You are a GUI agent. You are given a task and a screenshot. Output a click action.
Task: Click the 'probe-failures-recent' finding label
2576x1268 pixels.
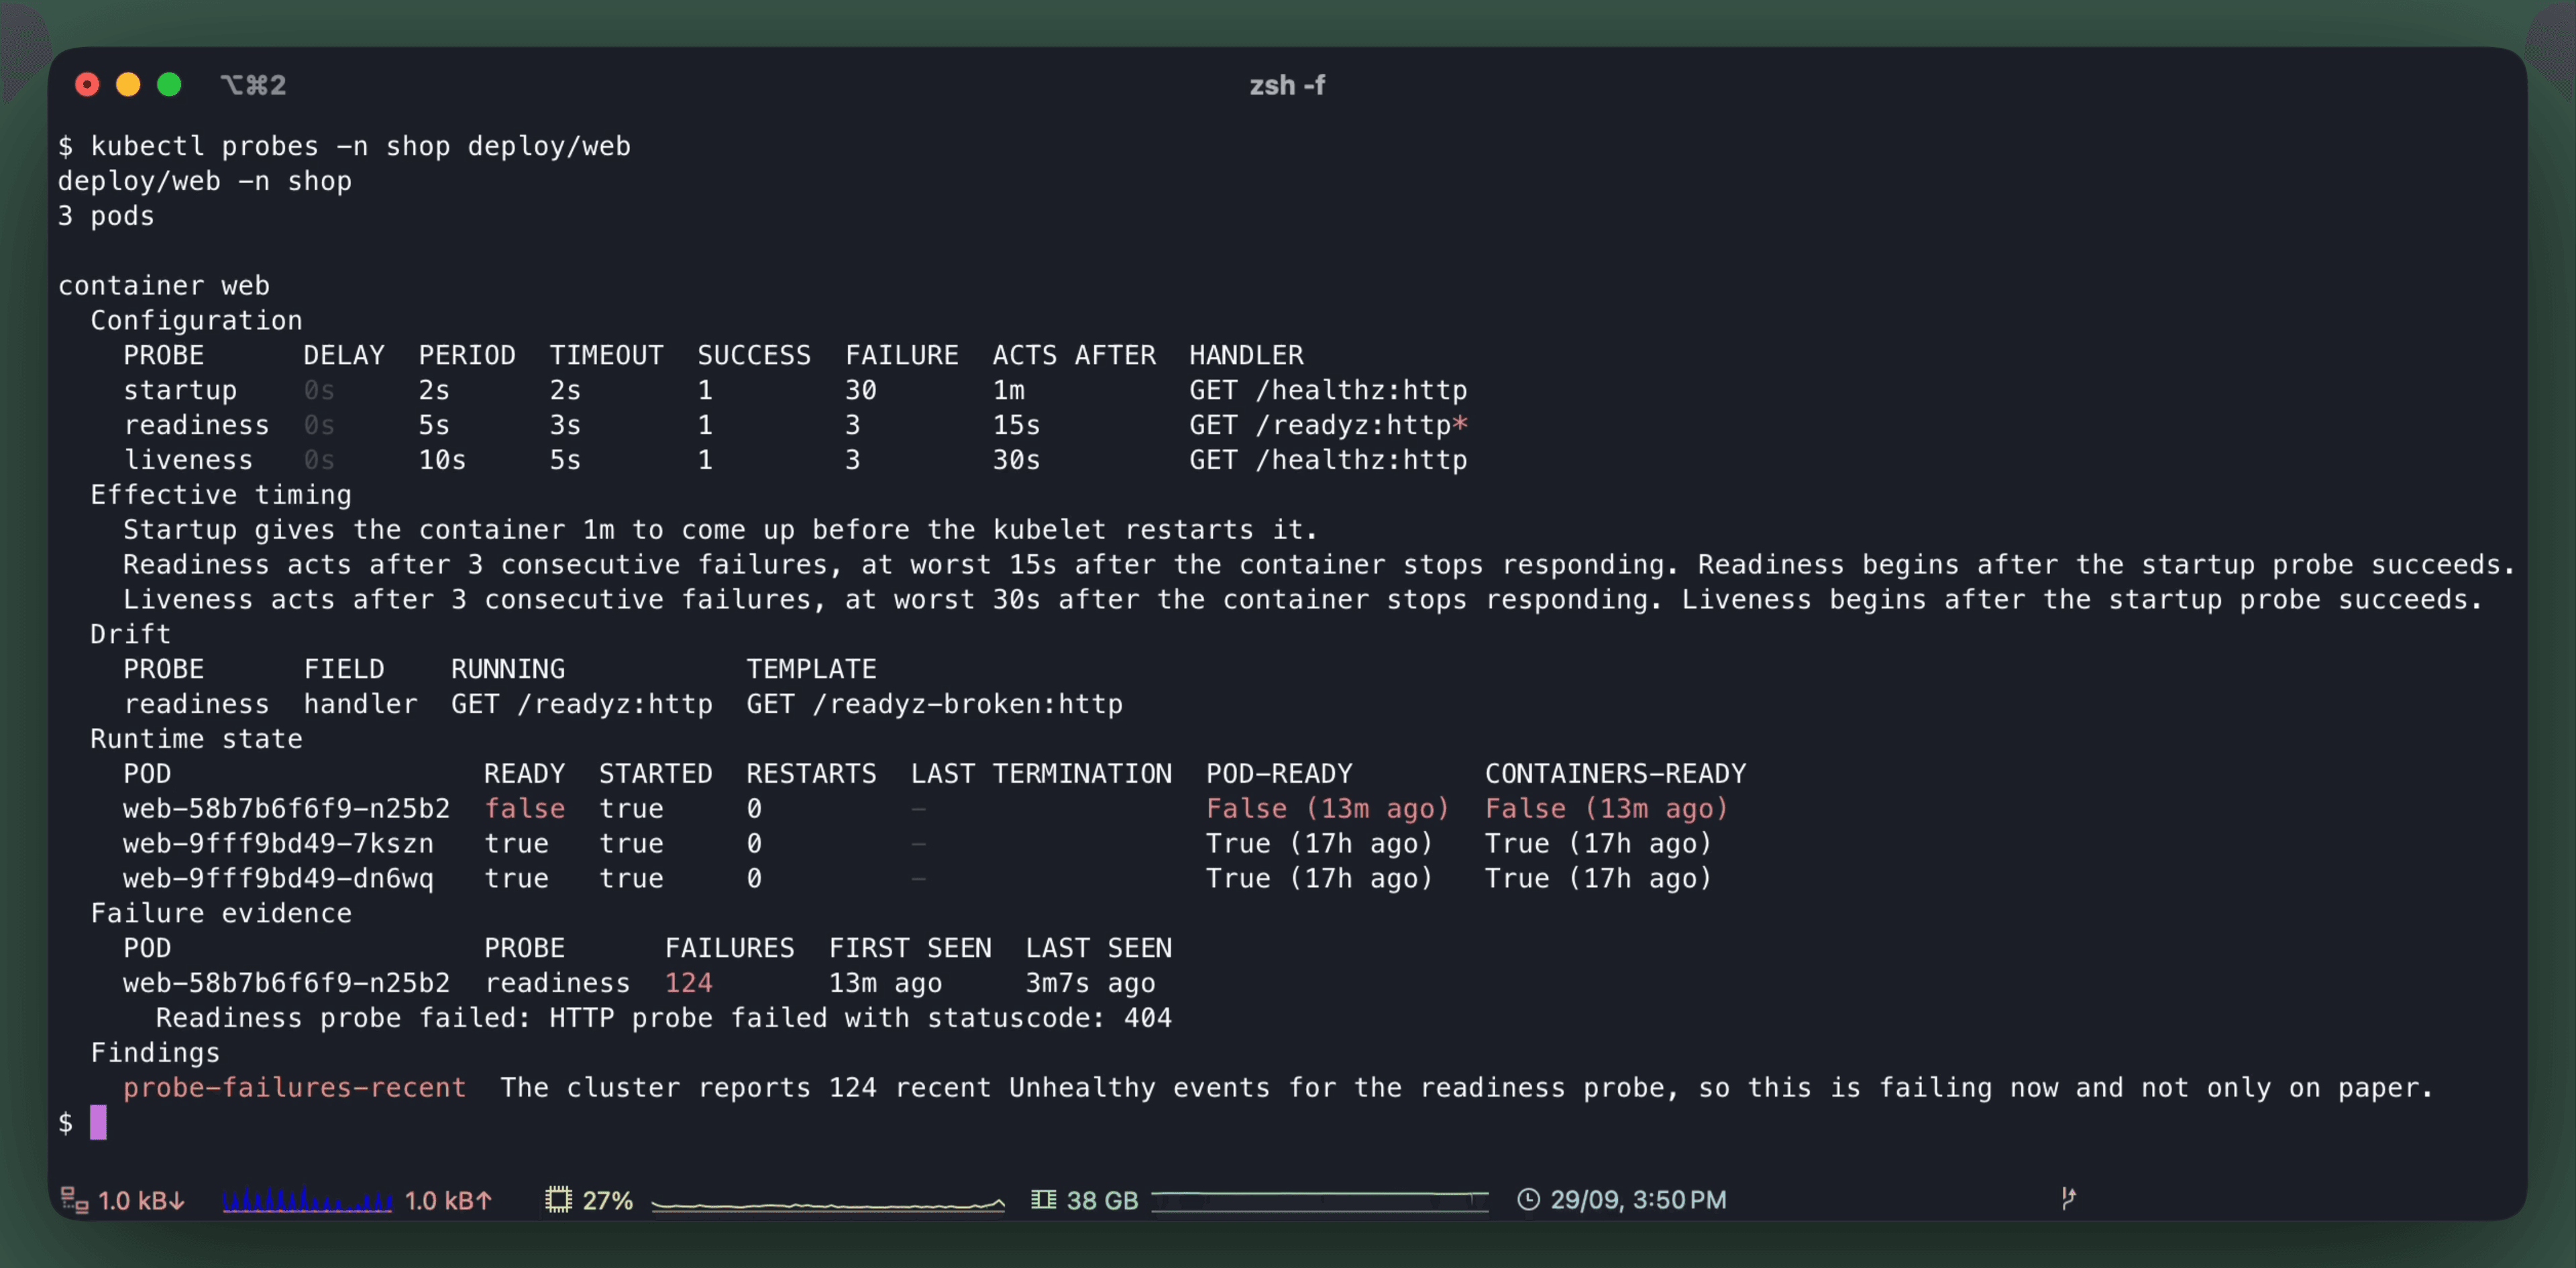coord(294,1088)
